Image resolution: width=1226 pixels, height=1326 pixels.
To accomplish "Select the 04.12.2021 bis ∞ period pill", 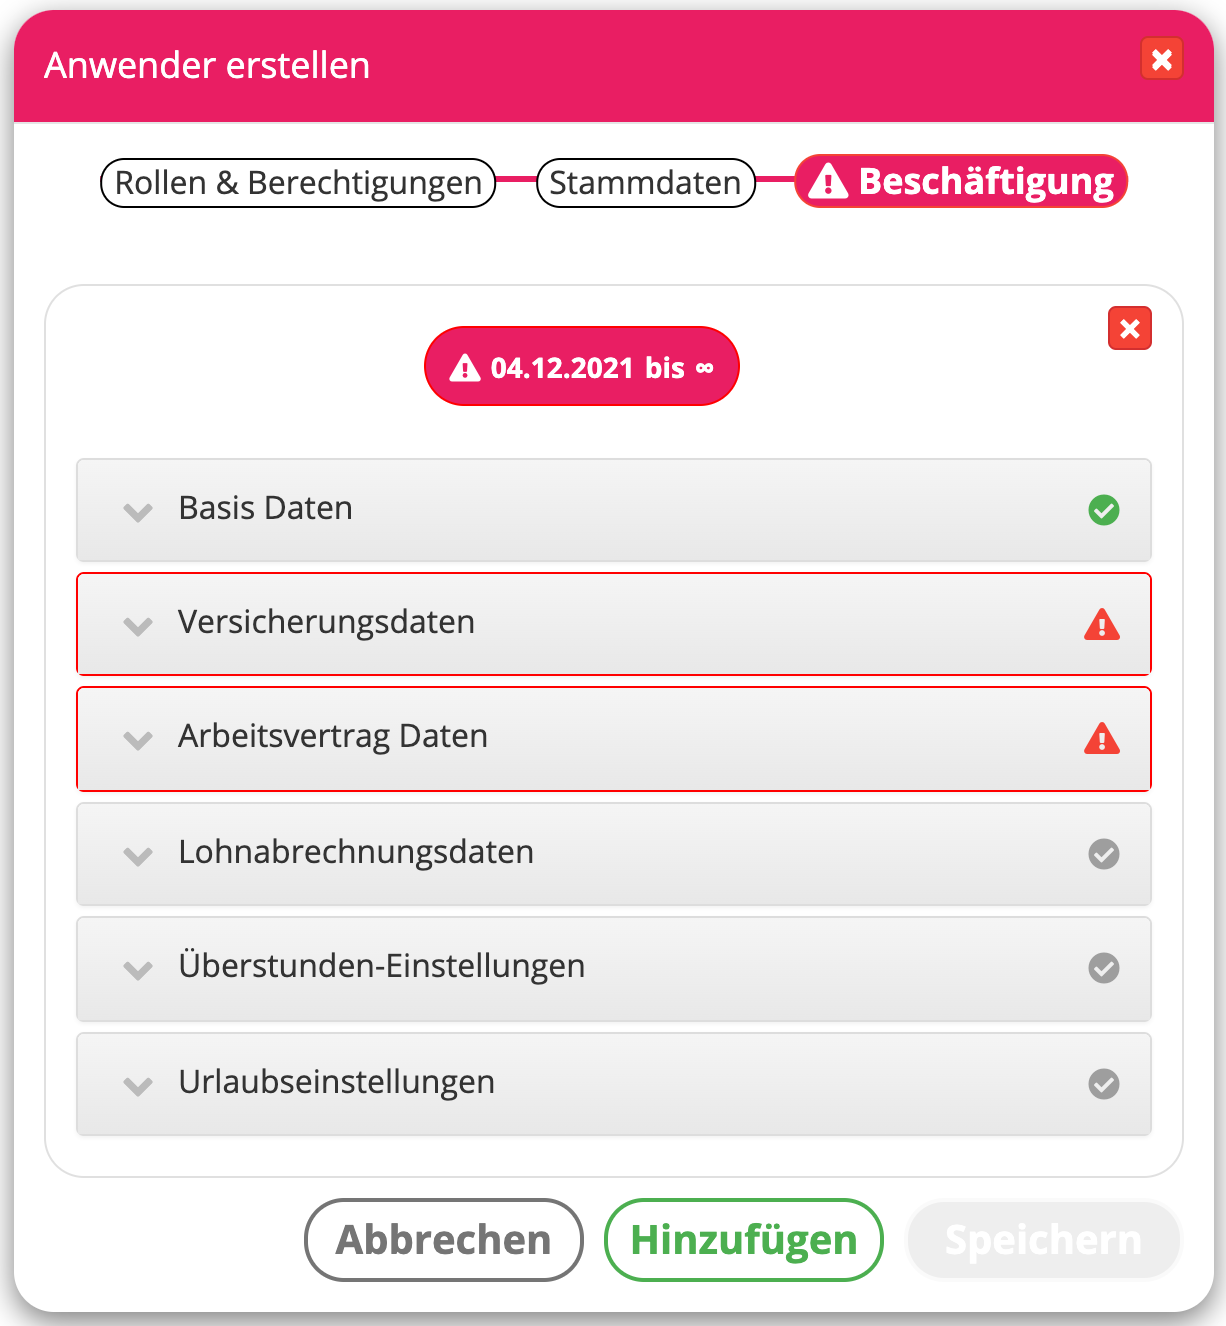I will (582, 367).
